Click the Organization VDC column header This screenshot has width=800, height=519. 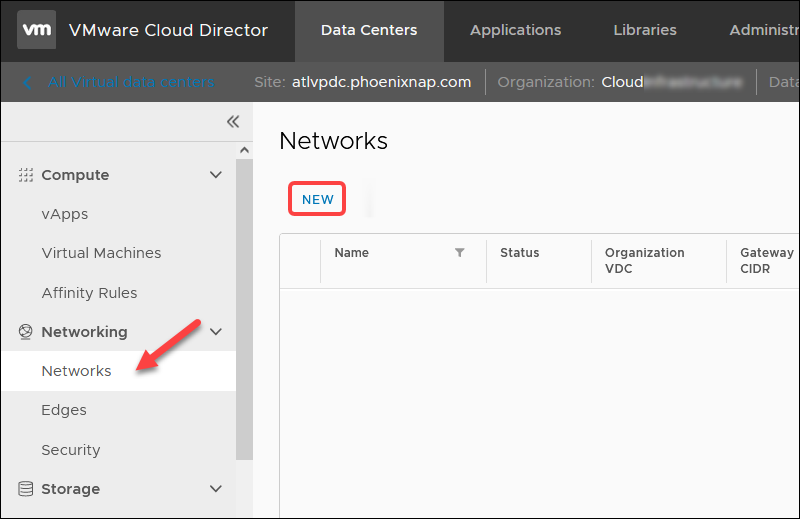point(644,261)
